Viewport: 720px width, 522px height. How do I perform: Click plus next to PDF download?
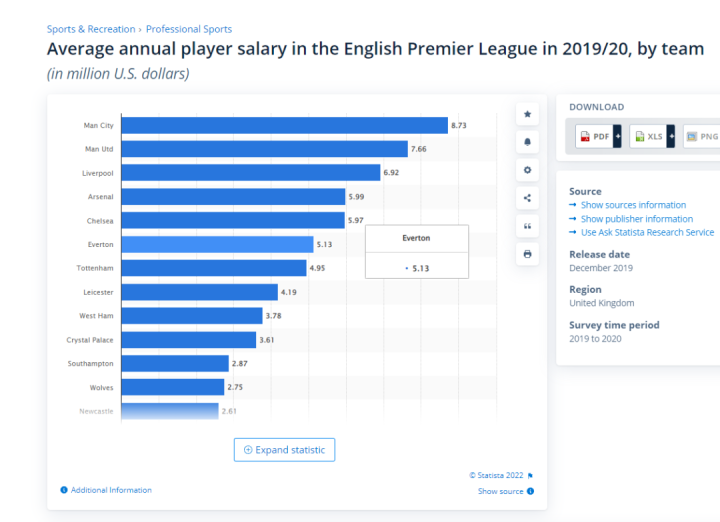pos(617,136)
